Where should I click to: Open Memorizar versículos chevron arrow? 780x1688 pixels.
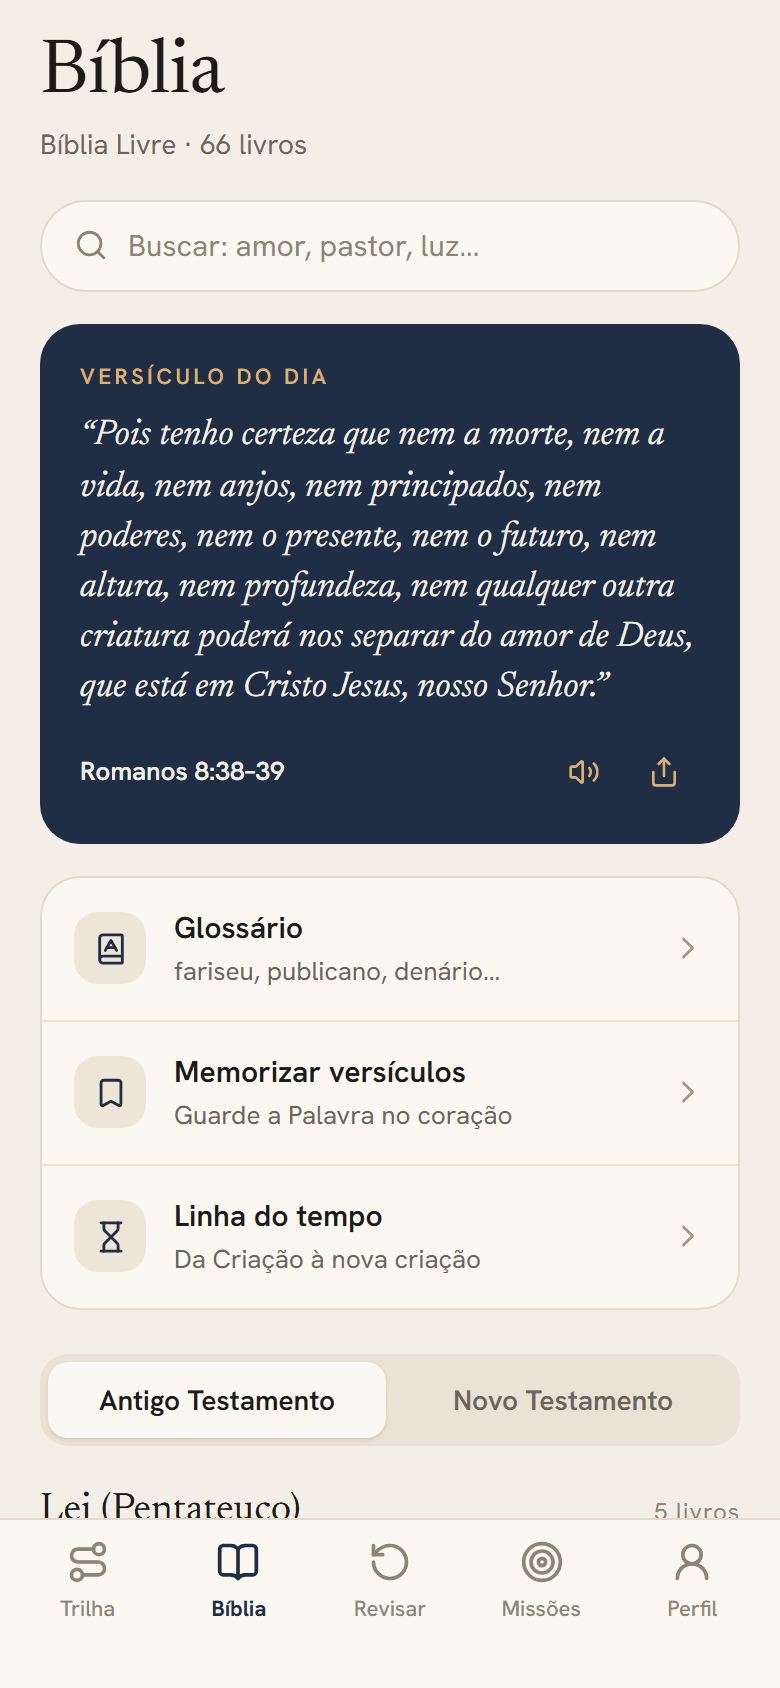(x=687, y=1092)
